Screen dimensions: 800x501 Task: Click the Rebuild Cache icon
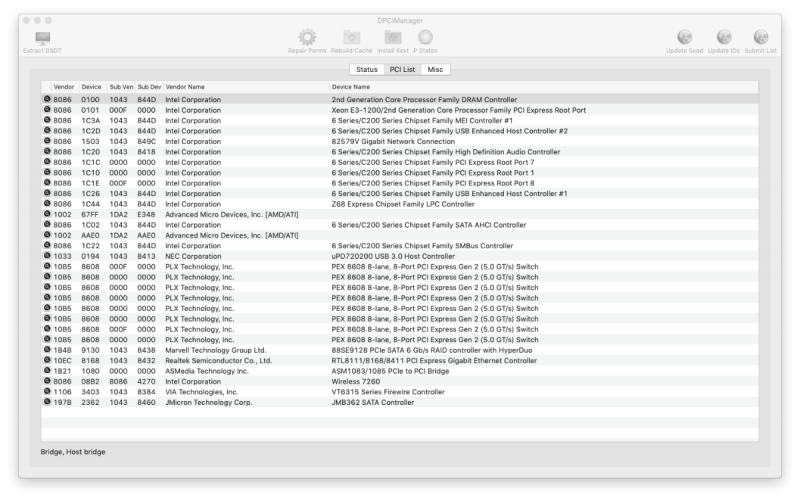coord(351,38)
